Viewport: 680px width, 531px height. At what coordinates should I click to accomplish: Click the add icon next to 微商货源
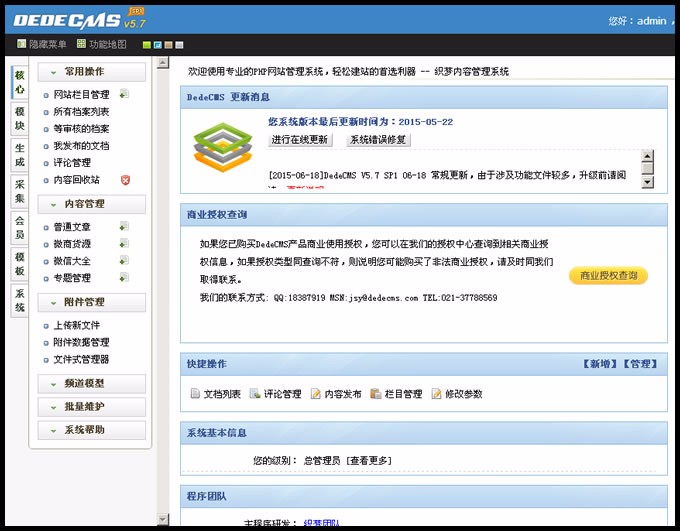click(124, 243)
